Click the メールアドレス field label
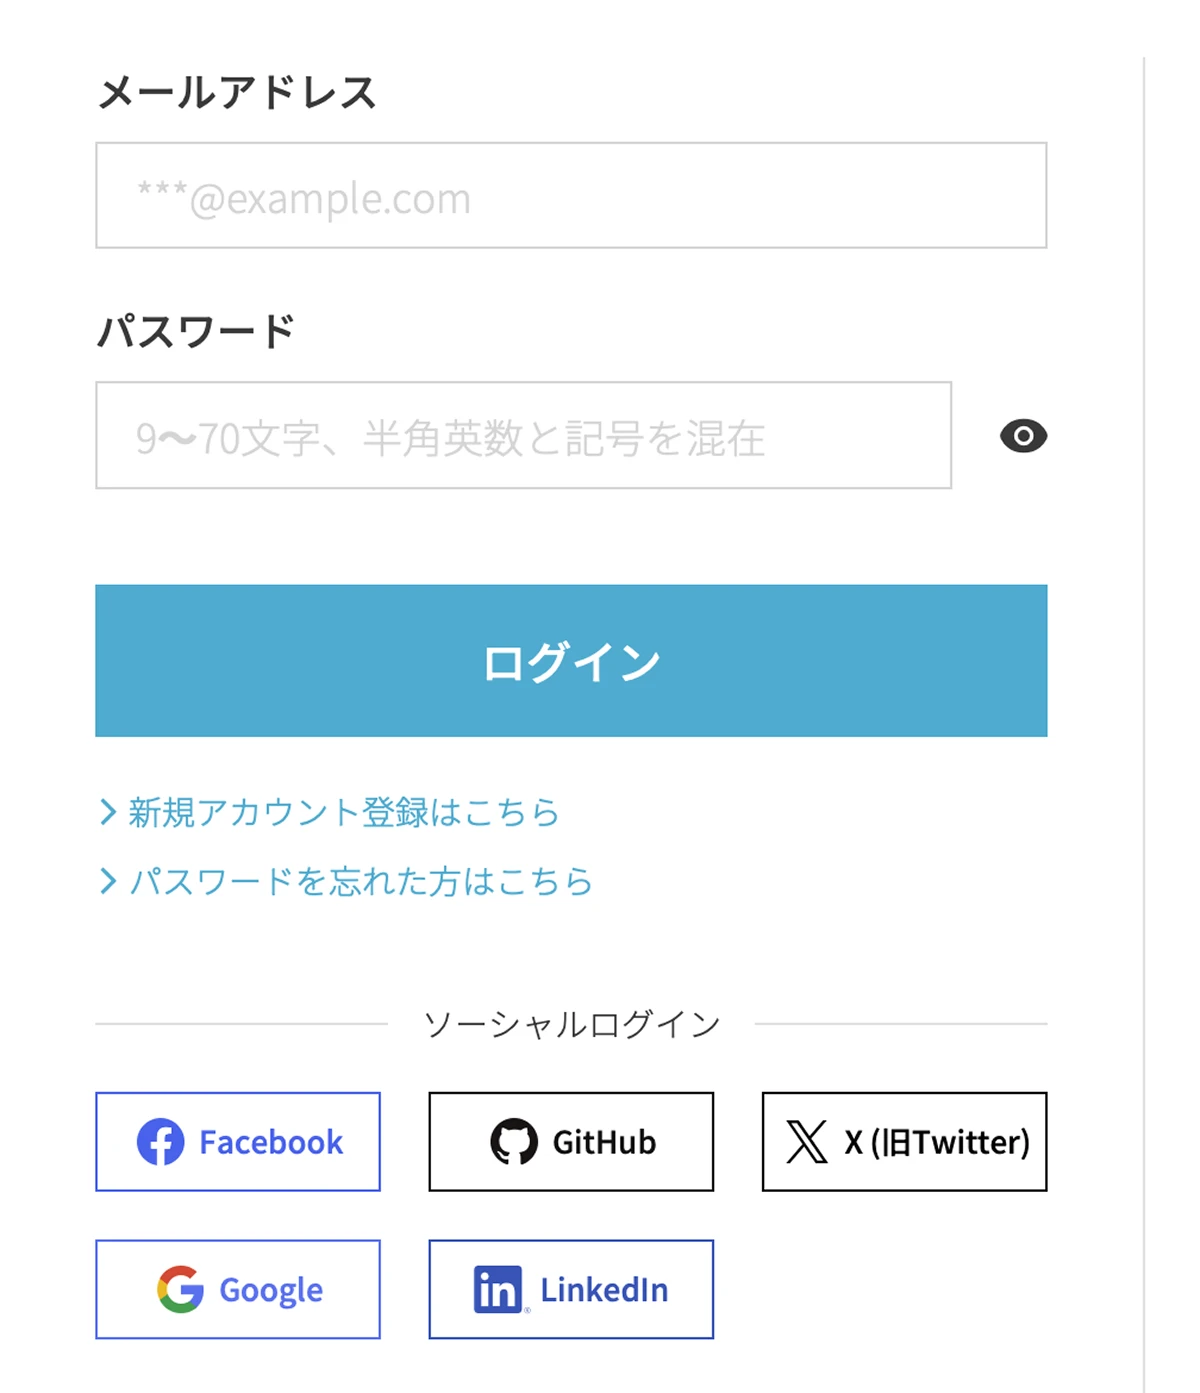The image size is (1200, 1393). click(x=237, y=92)
